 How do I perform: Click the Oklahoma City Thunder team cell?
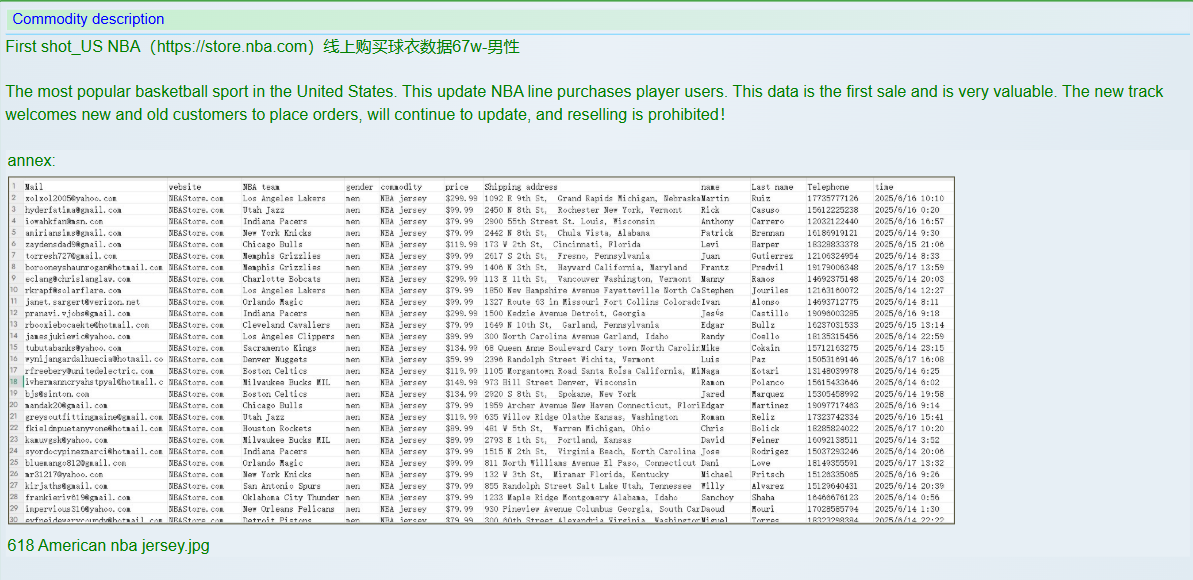[290, 497]
